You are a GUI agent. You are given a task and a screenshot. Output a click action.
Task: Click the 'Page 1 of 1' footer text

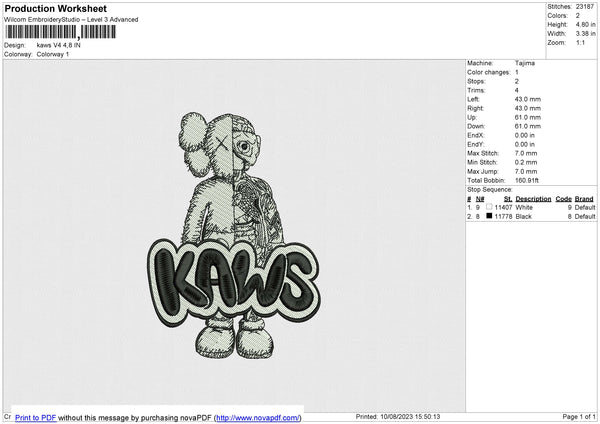(x=579, y=416)
